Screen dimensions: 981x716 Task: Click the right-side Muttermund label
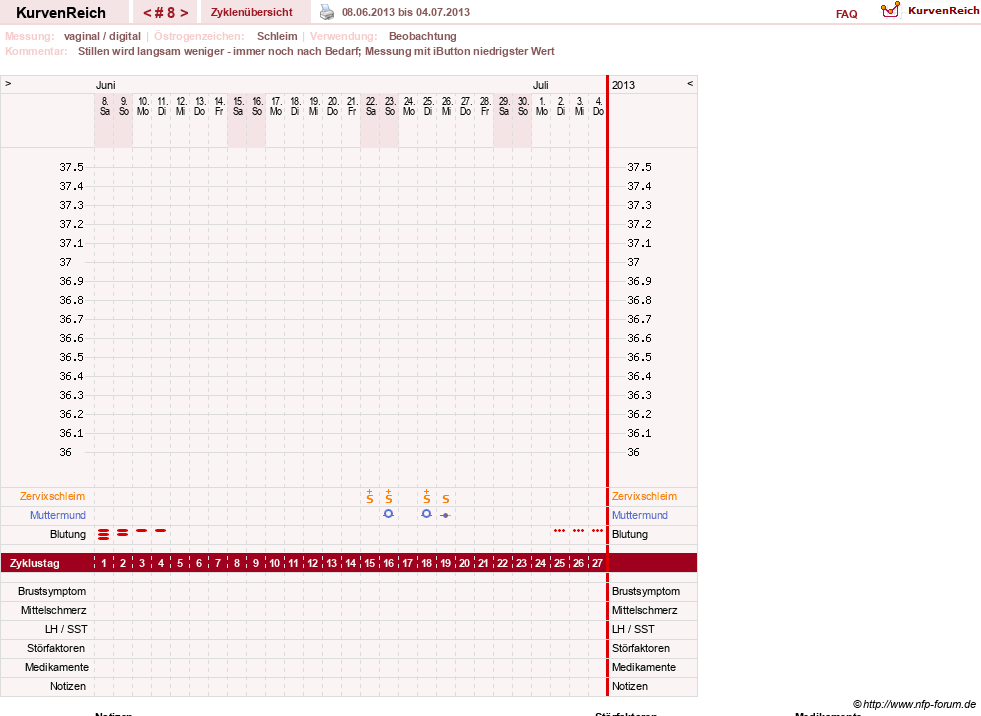(x=639, y=515)
